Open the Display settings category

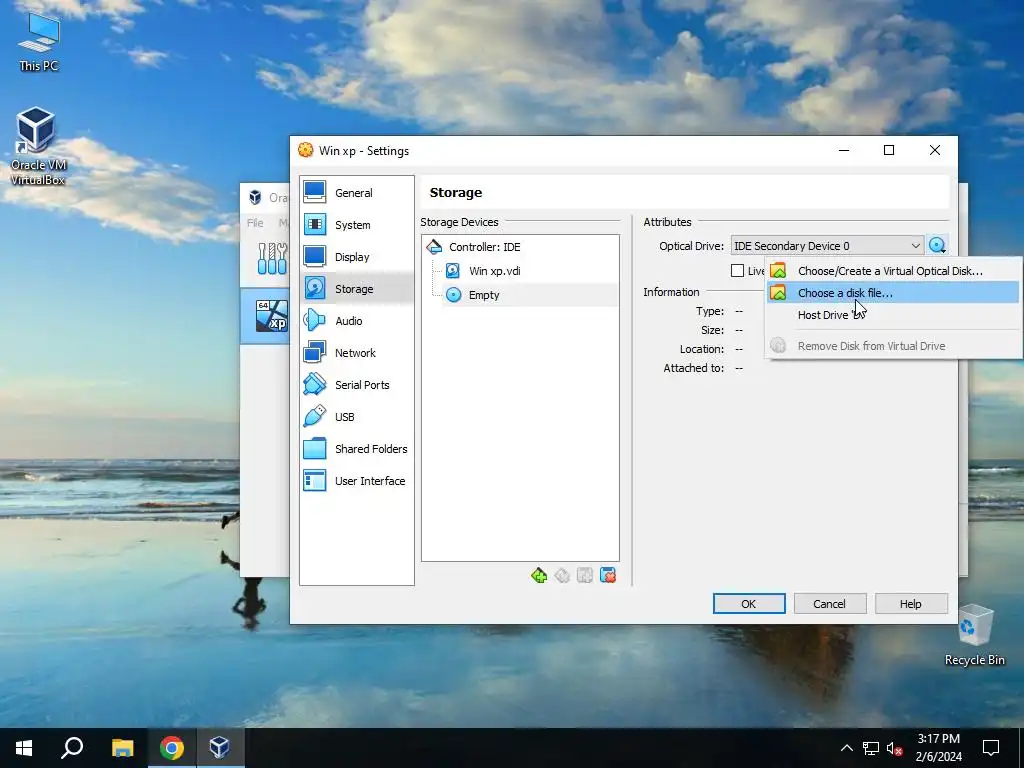357,257
